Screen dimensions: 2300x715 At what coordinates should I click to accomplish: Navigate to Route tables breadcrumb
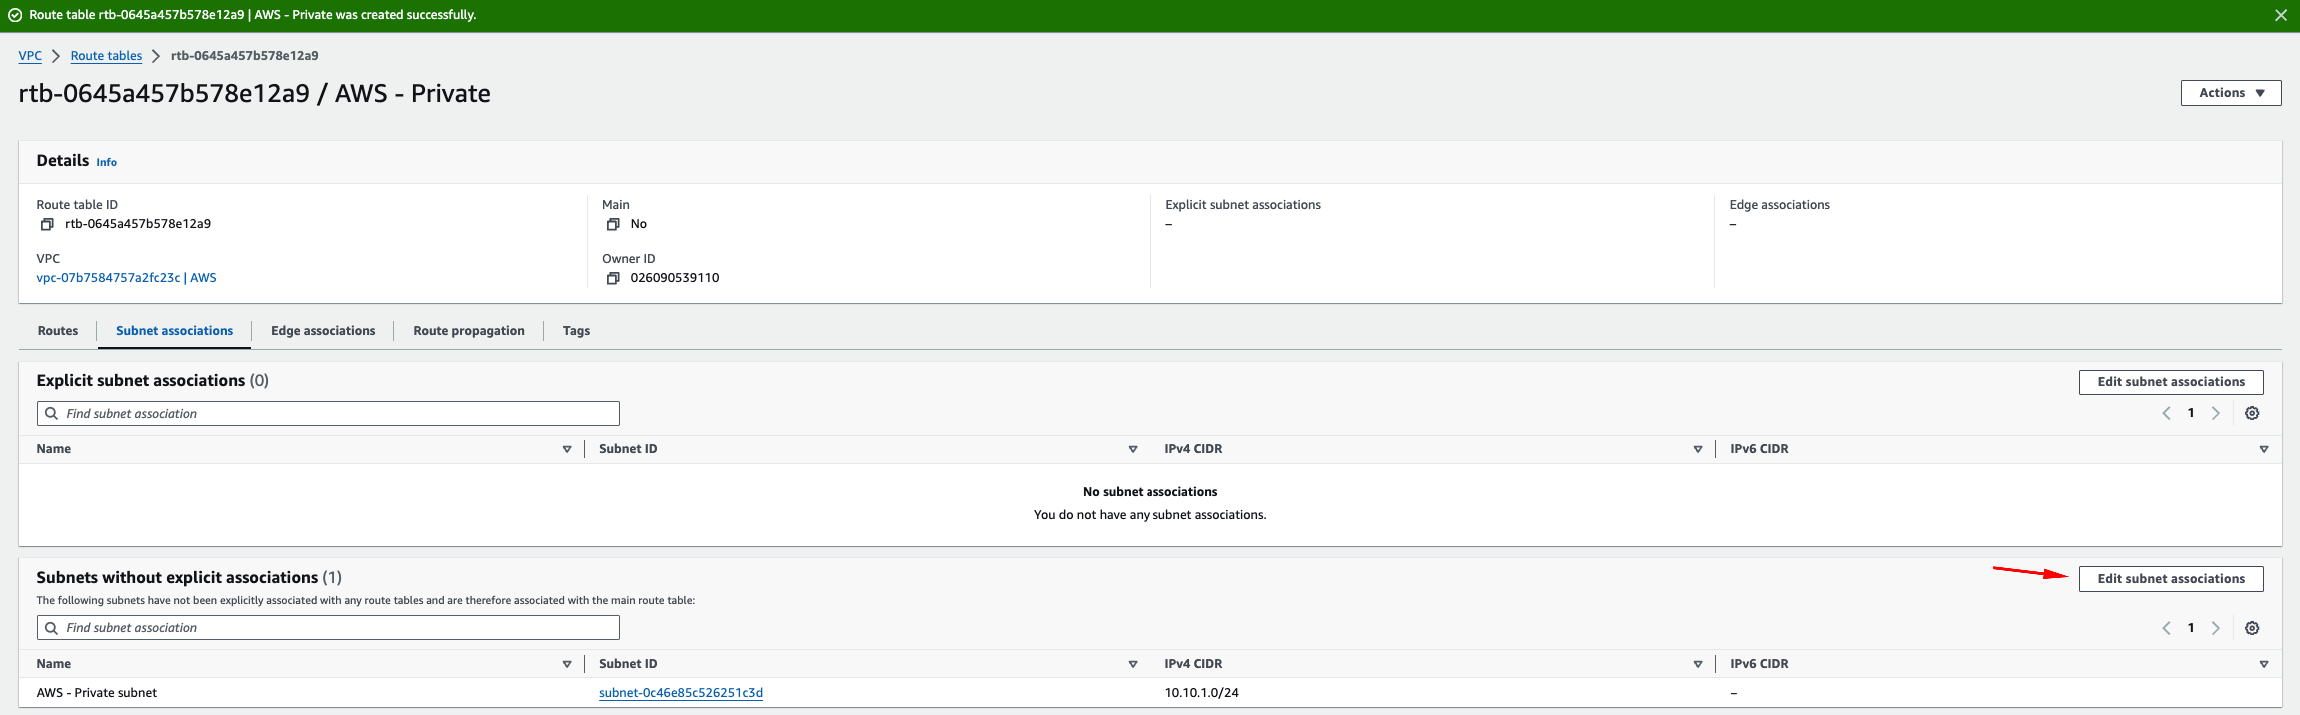106,56
